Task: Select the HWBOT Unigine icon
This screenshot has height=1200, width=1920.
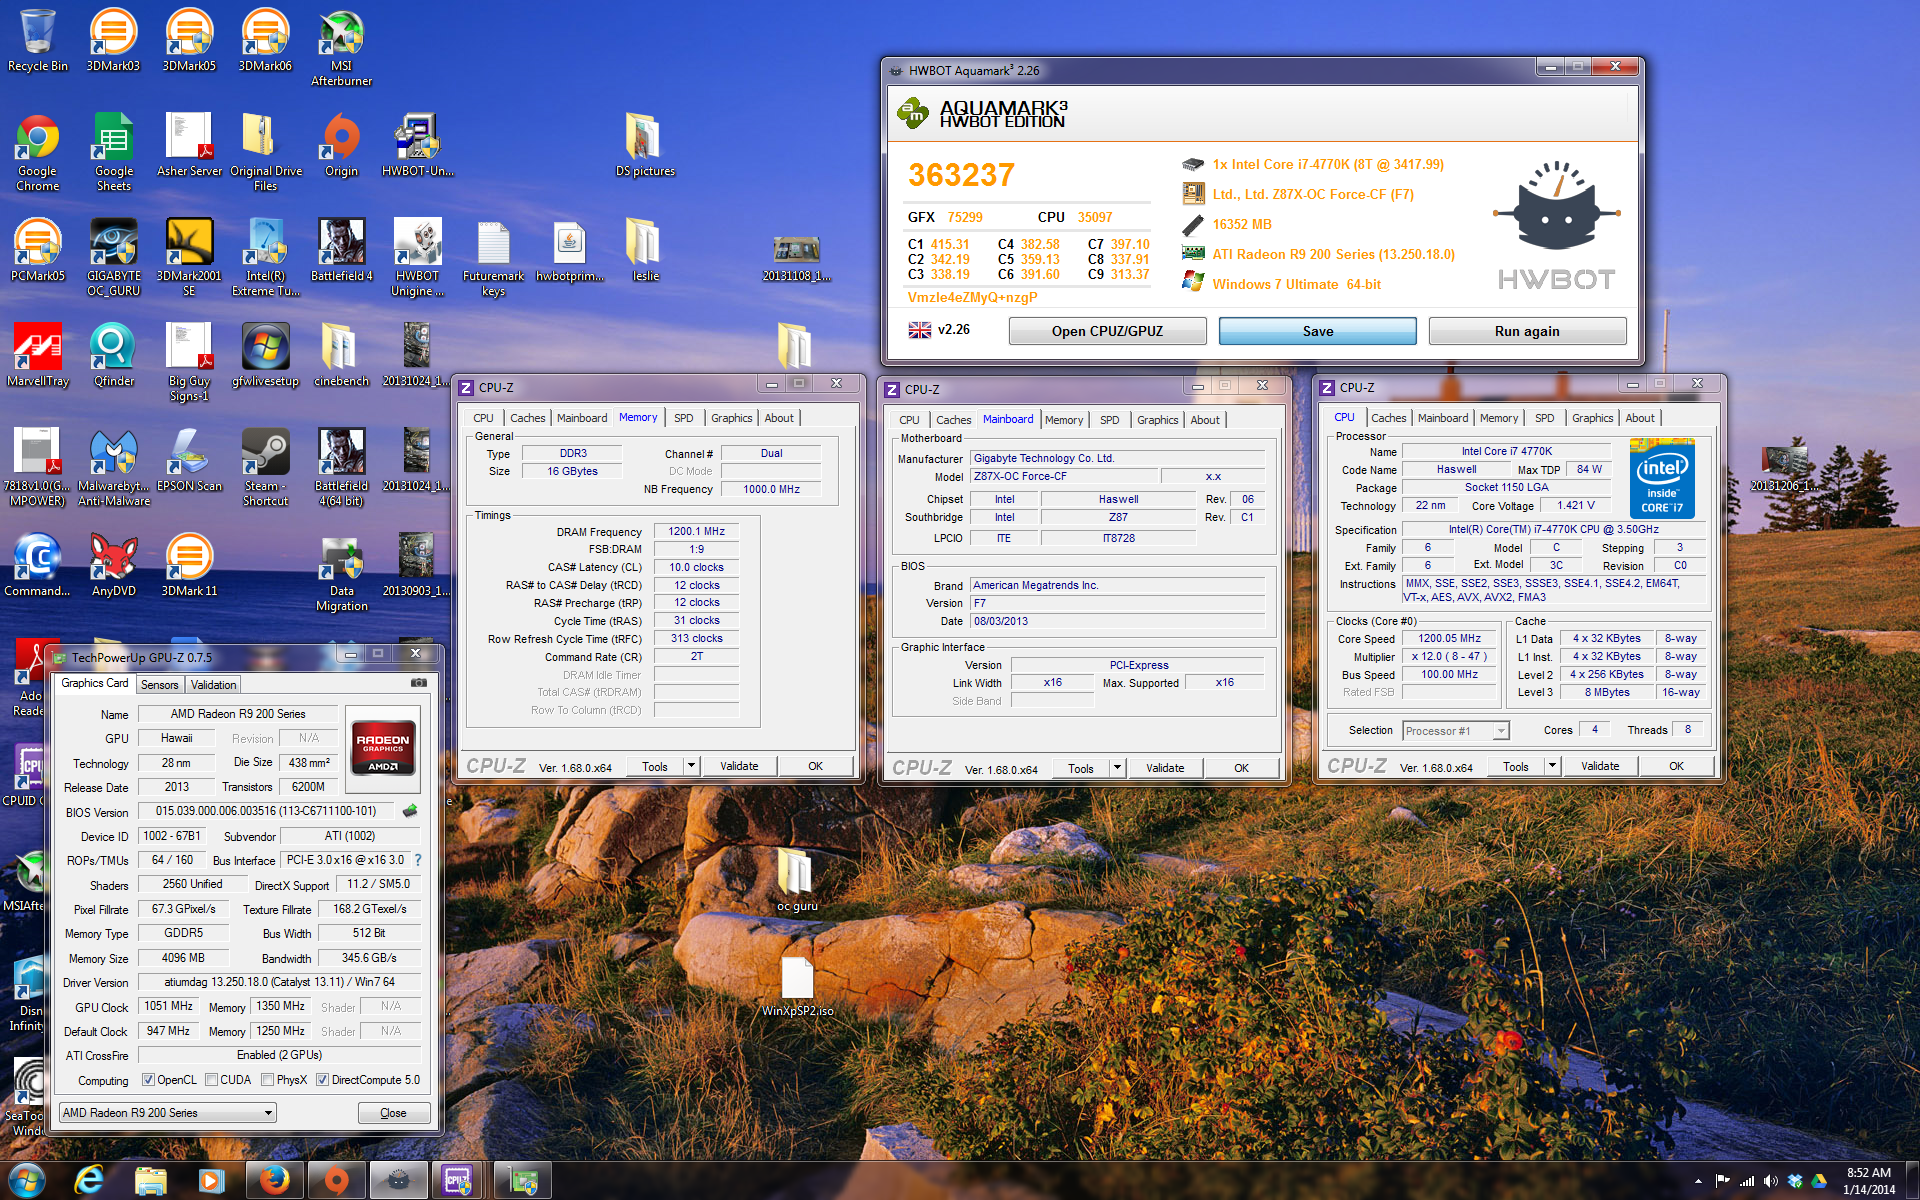Action: point(417,257)
